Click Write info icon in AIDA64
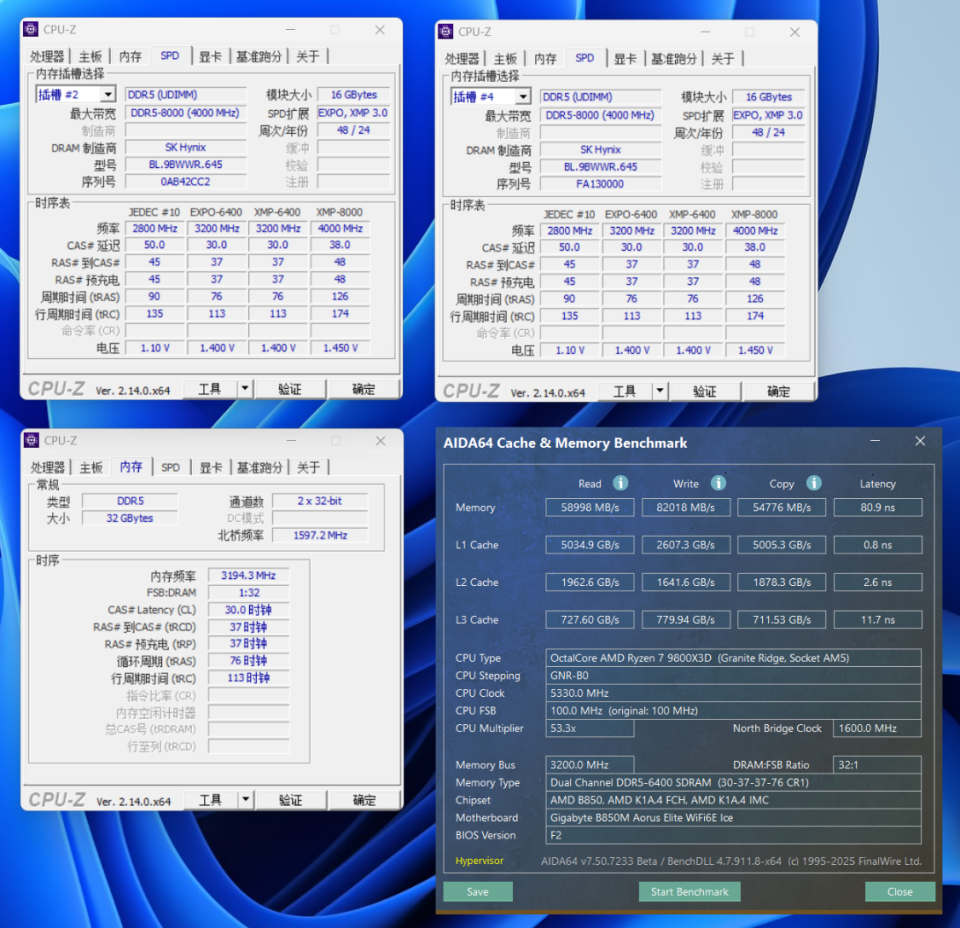This screenshot has height=928, width=960. (718, 483)
